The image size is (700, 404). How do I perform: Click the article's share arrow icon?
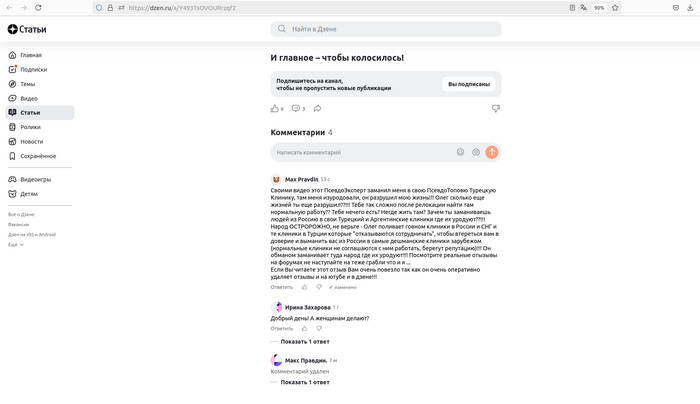click(317, 108)
